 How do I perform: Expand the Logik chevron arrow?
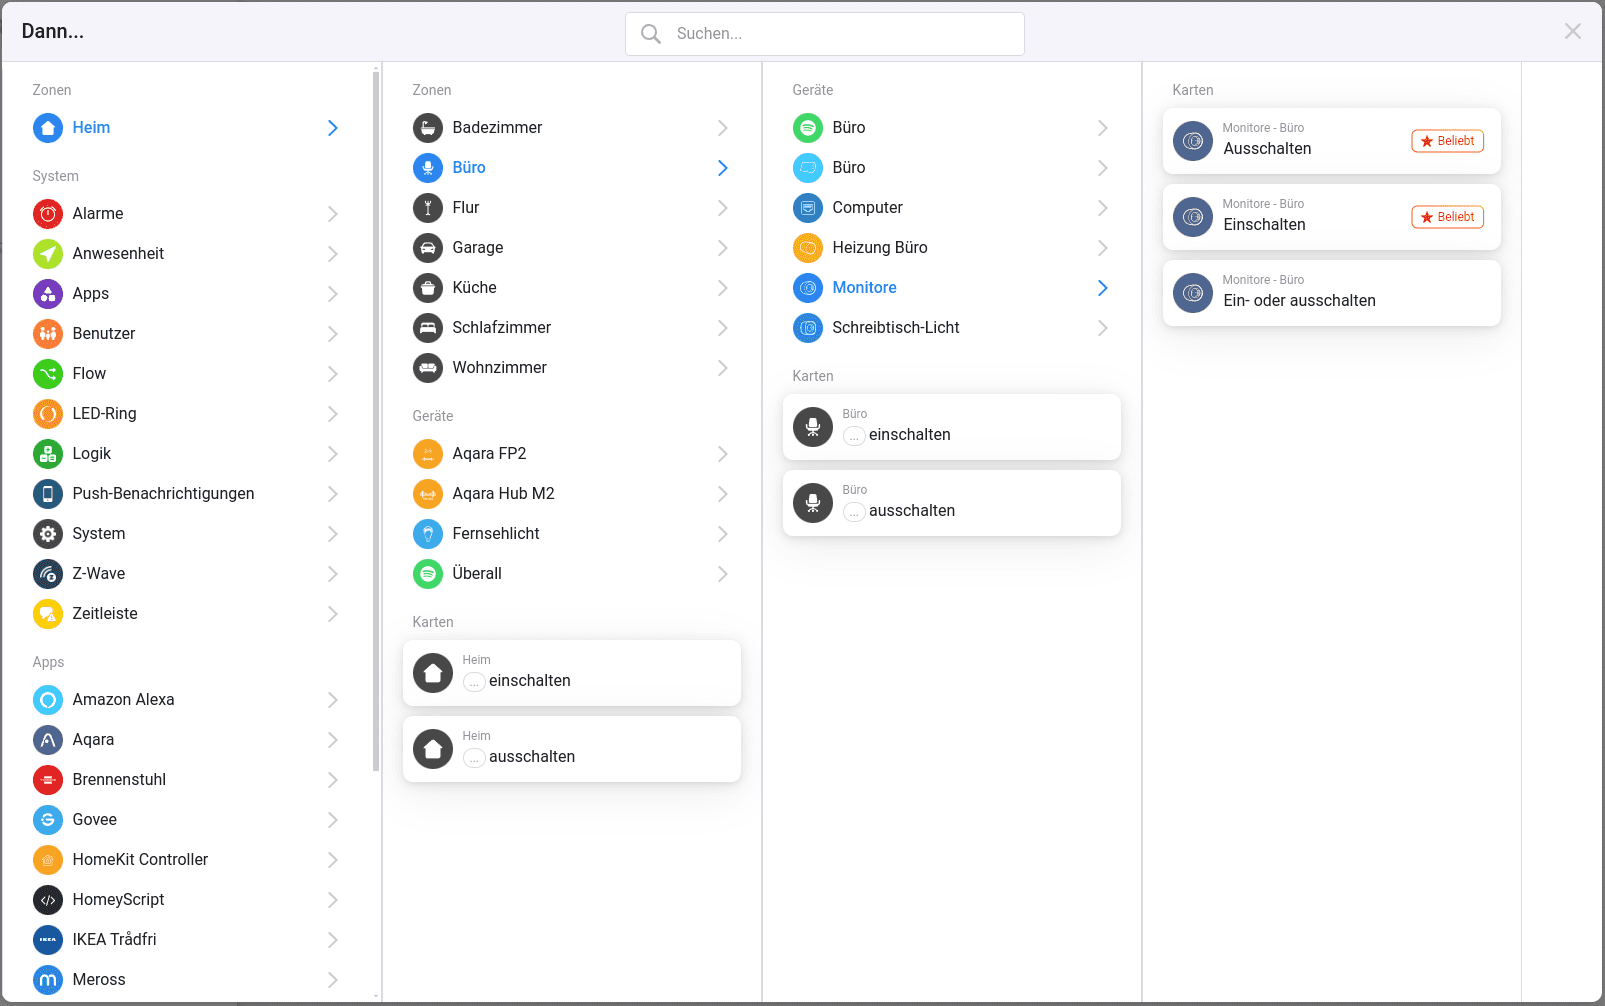click(332, 454)
